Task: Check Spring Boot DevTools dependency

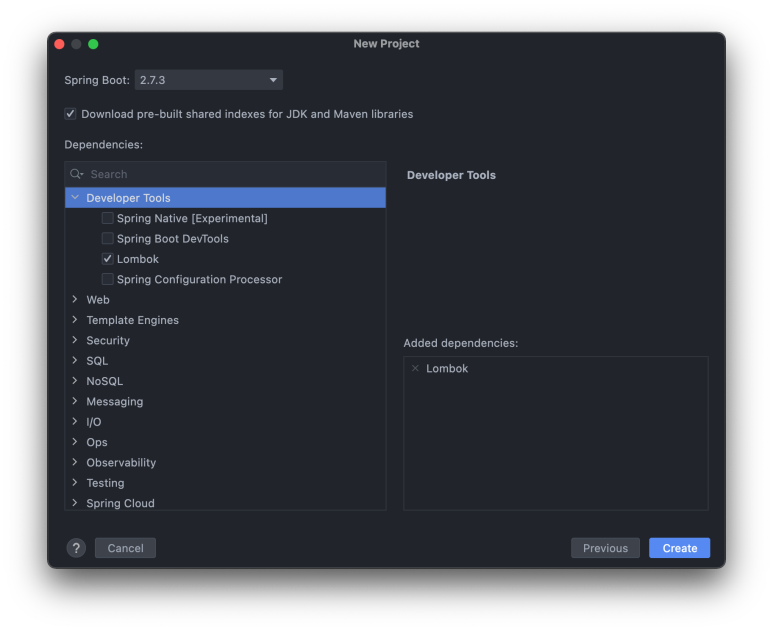Action: [107, 239]
